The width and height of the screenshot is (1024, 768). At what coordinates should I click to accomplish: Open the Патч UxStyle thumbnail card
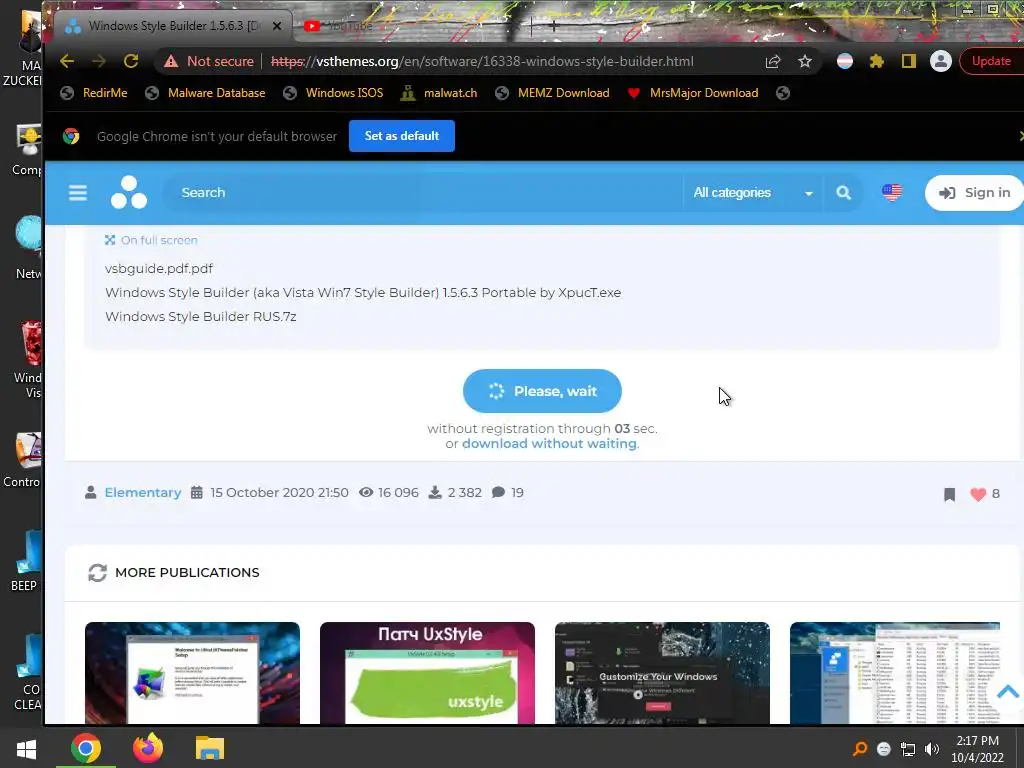(427, 673)
